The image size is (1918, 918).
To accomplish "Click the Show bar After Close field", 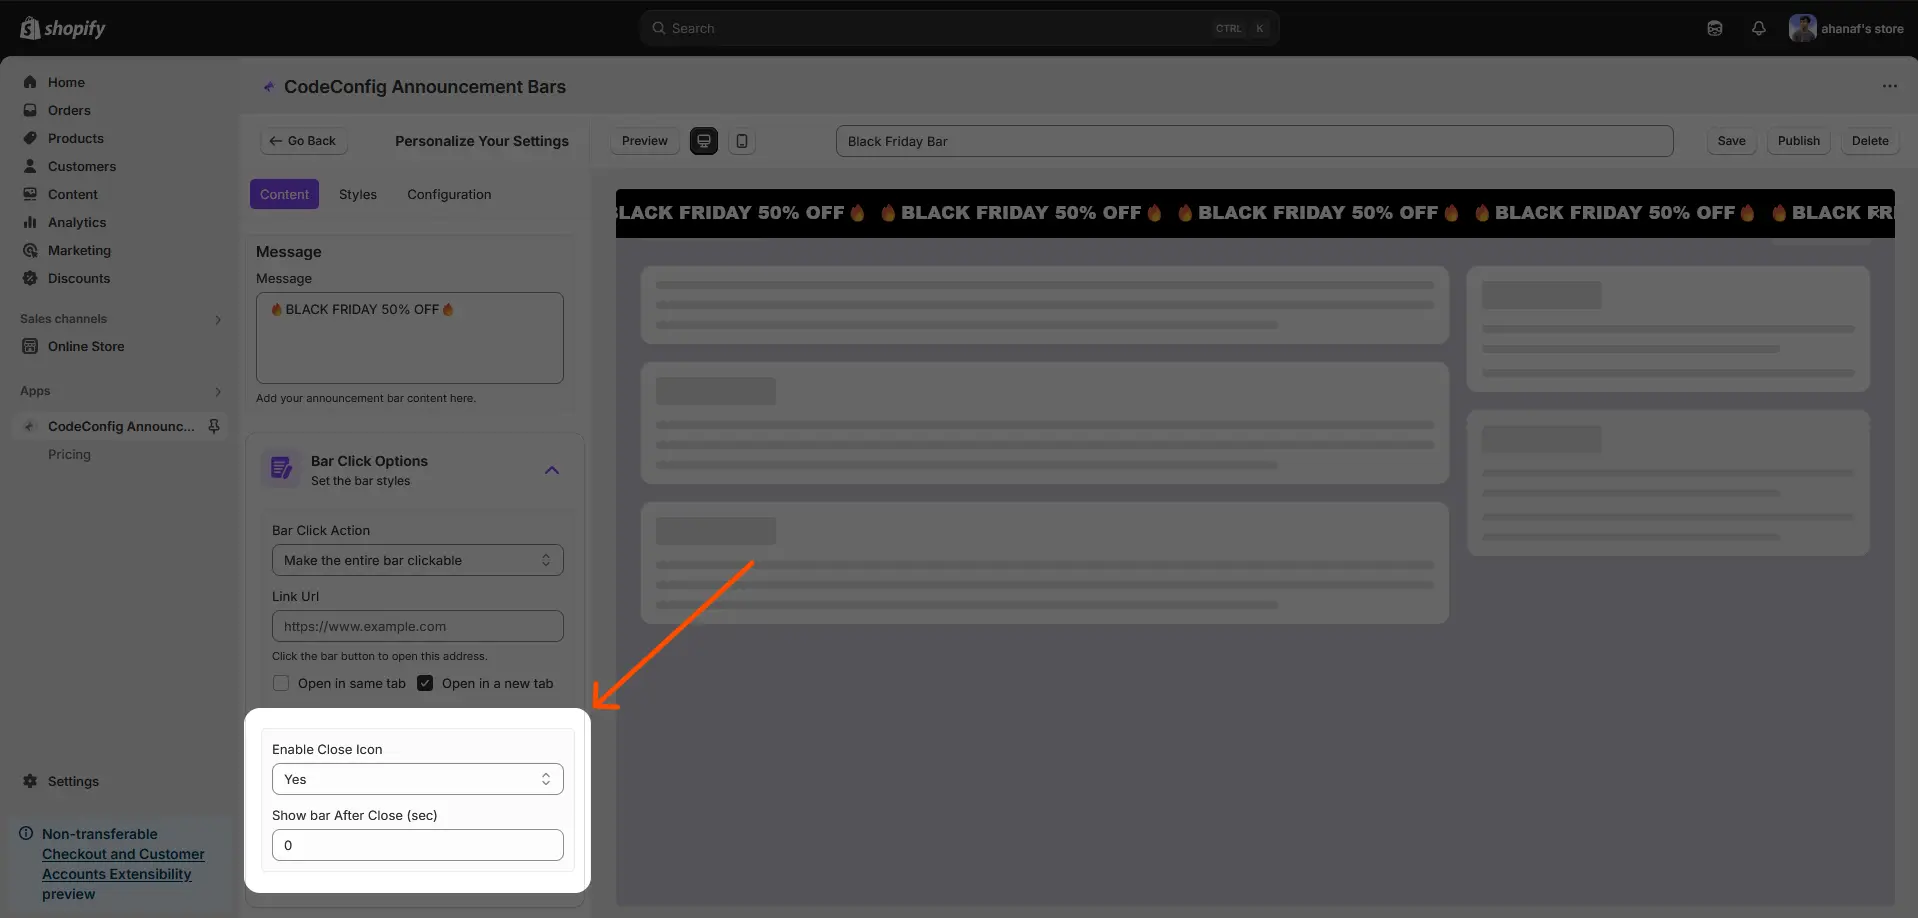I will point(417,845).
